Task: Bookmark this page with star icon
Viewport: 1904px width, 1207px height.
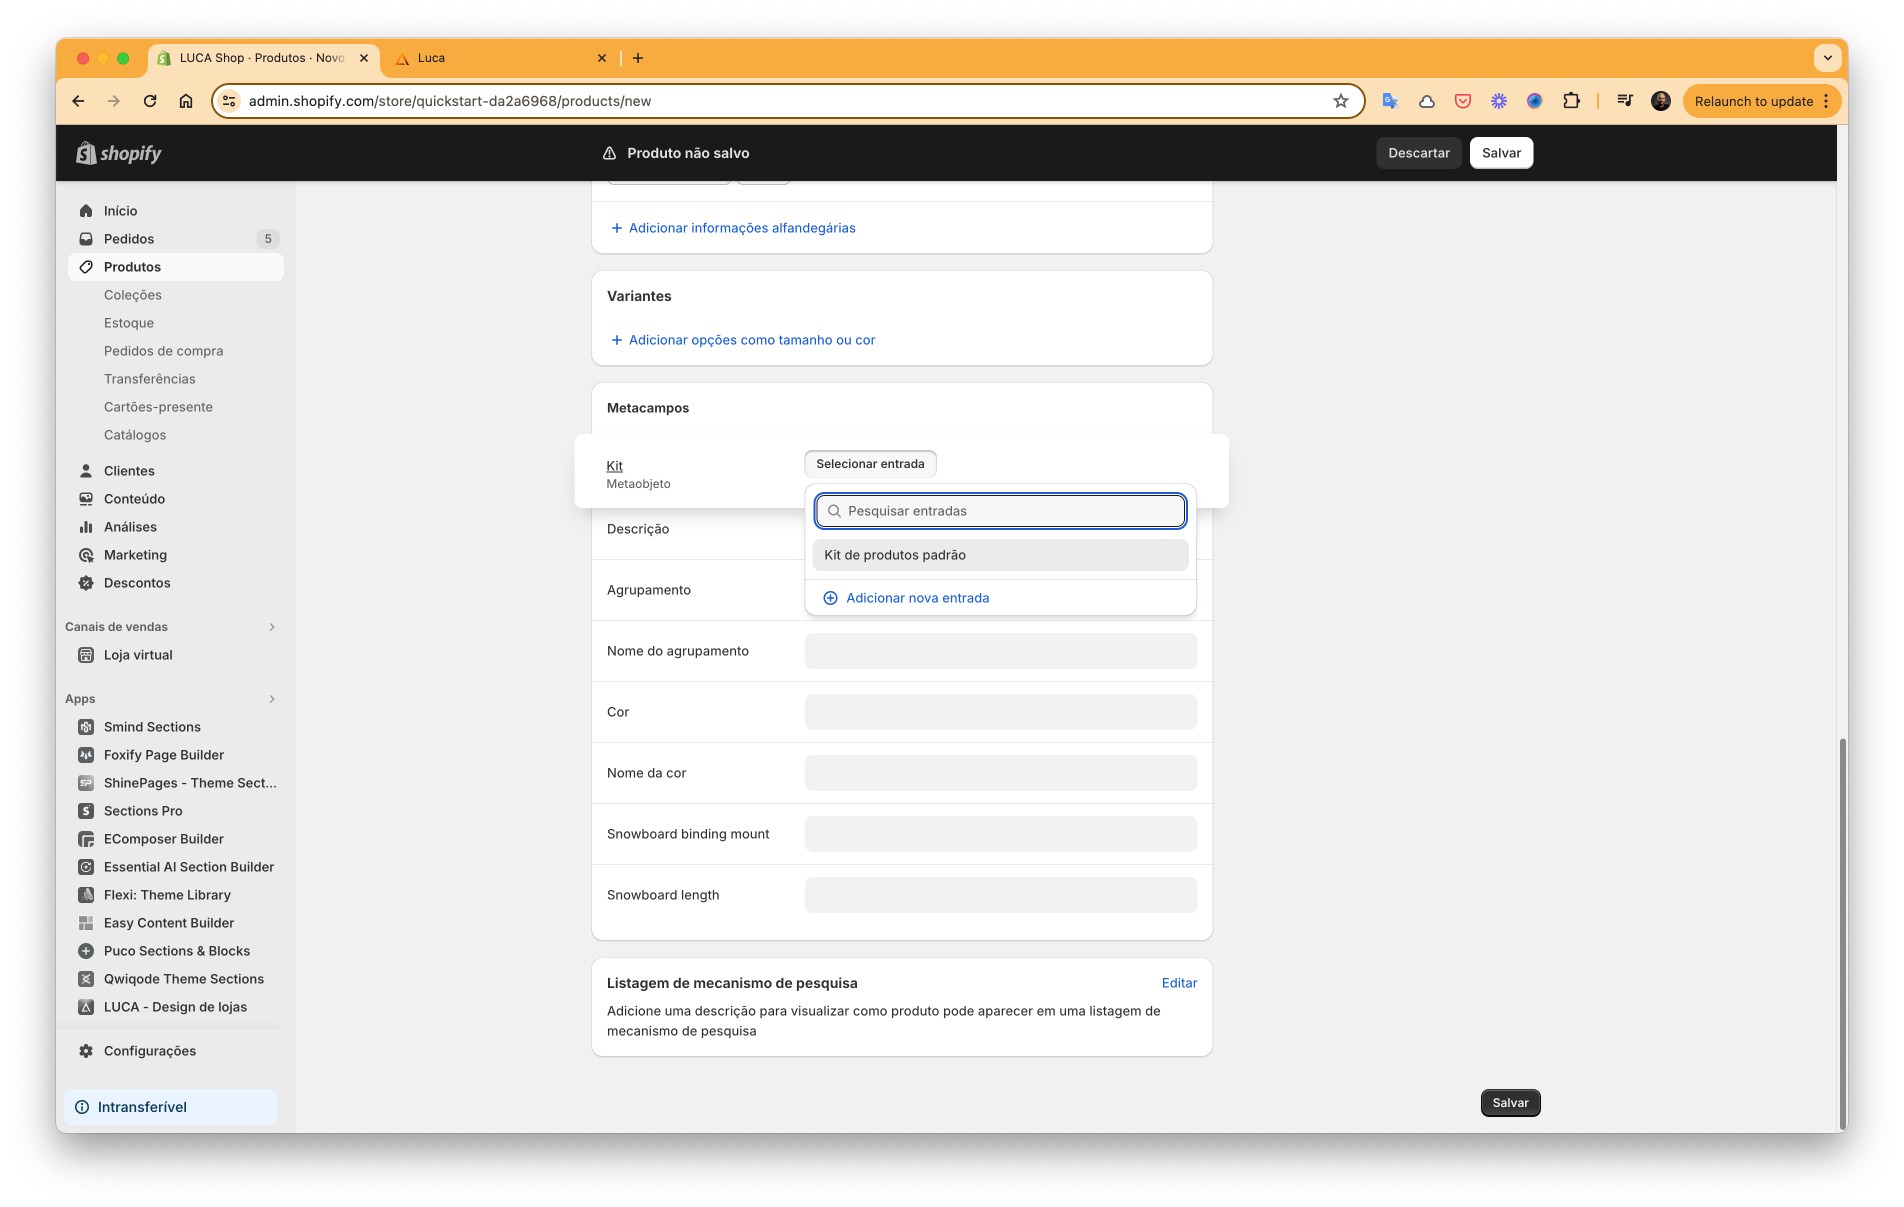Action: (1340, 101)
